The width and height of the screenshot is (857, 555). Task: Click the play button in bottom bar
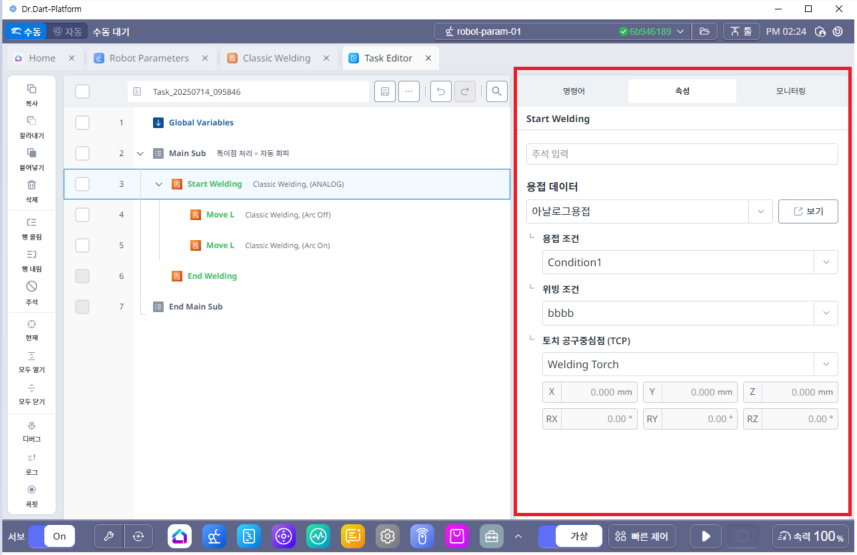coord(705,536)
